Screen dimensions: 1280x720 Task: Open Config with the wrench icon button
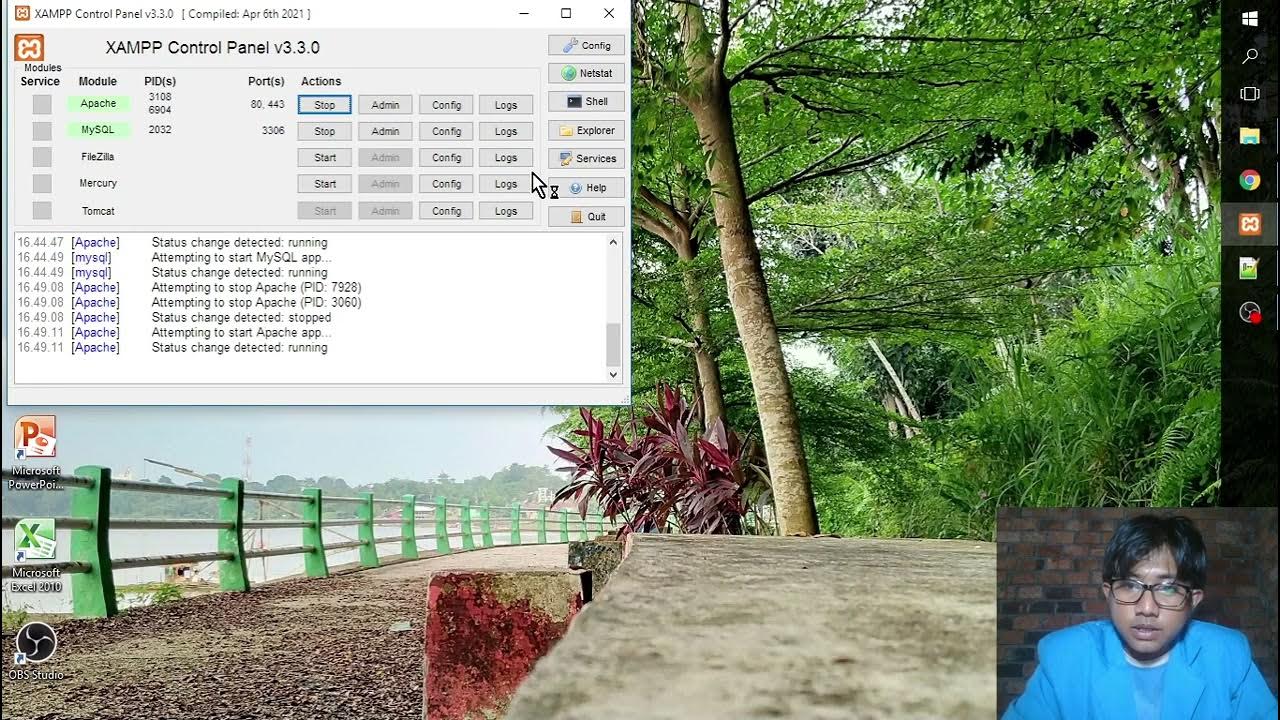(x=586, y=45)
